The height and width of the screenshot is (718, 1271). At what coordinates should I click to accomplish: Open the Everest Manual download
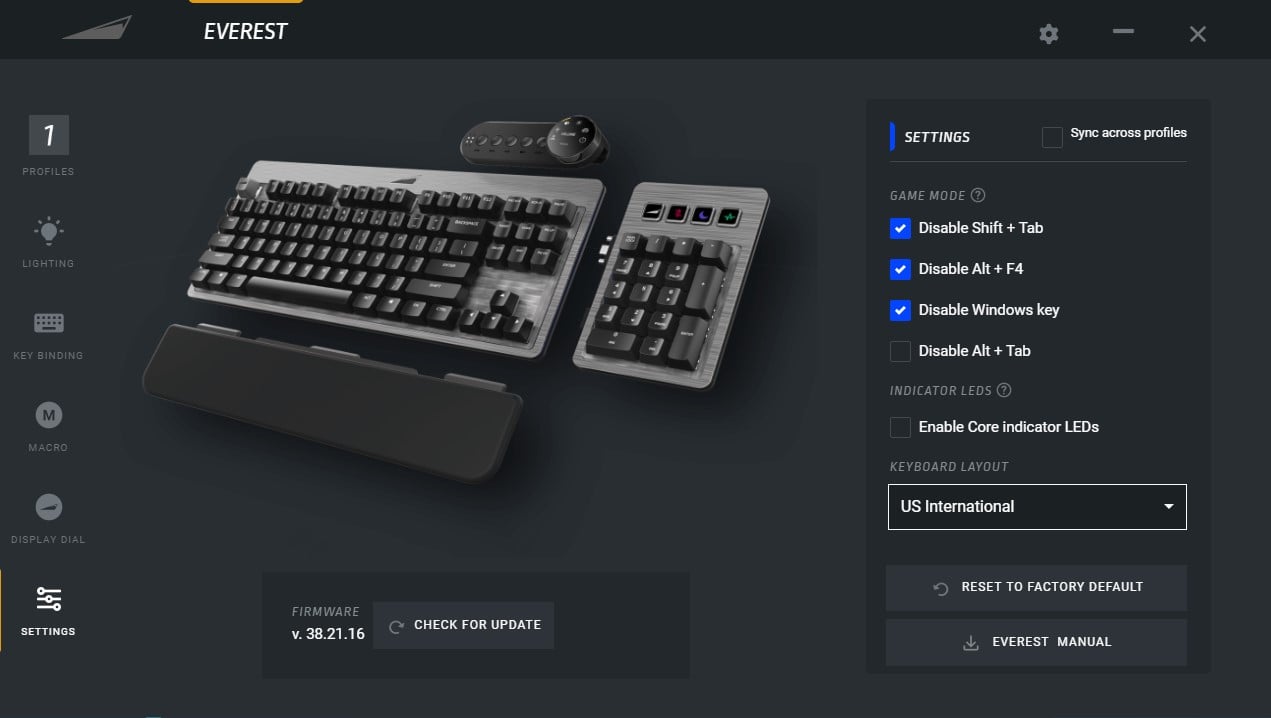coord(1036,642)
